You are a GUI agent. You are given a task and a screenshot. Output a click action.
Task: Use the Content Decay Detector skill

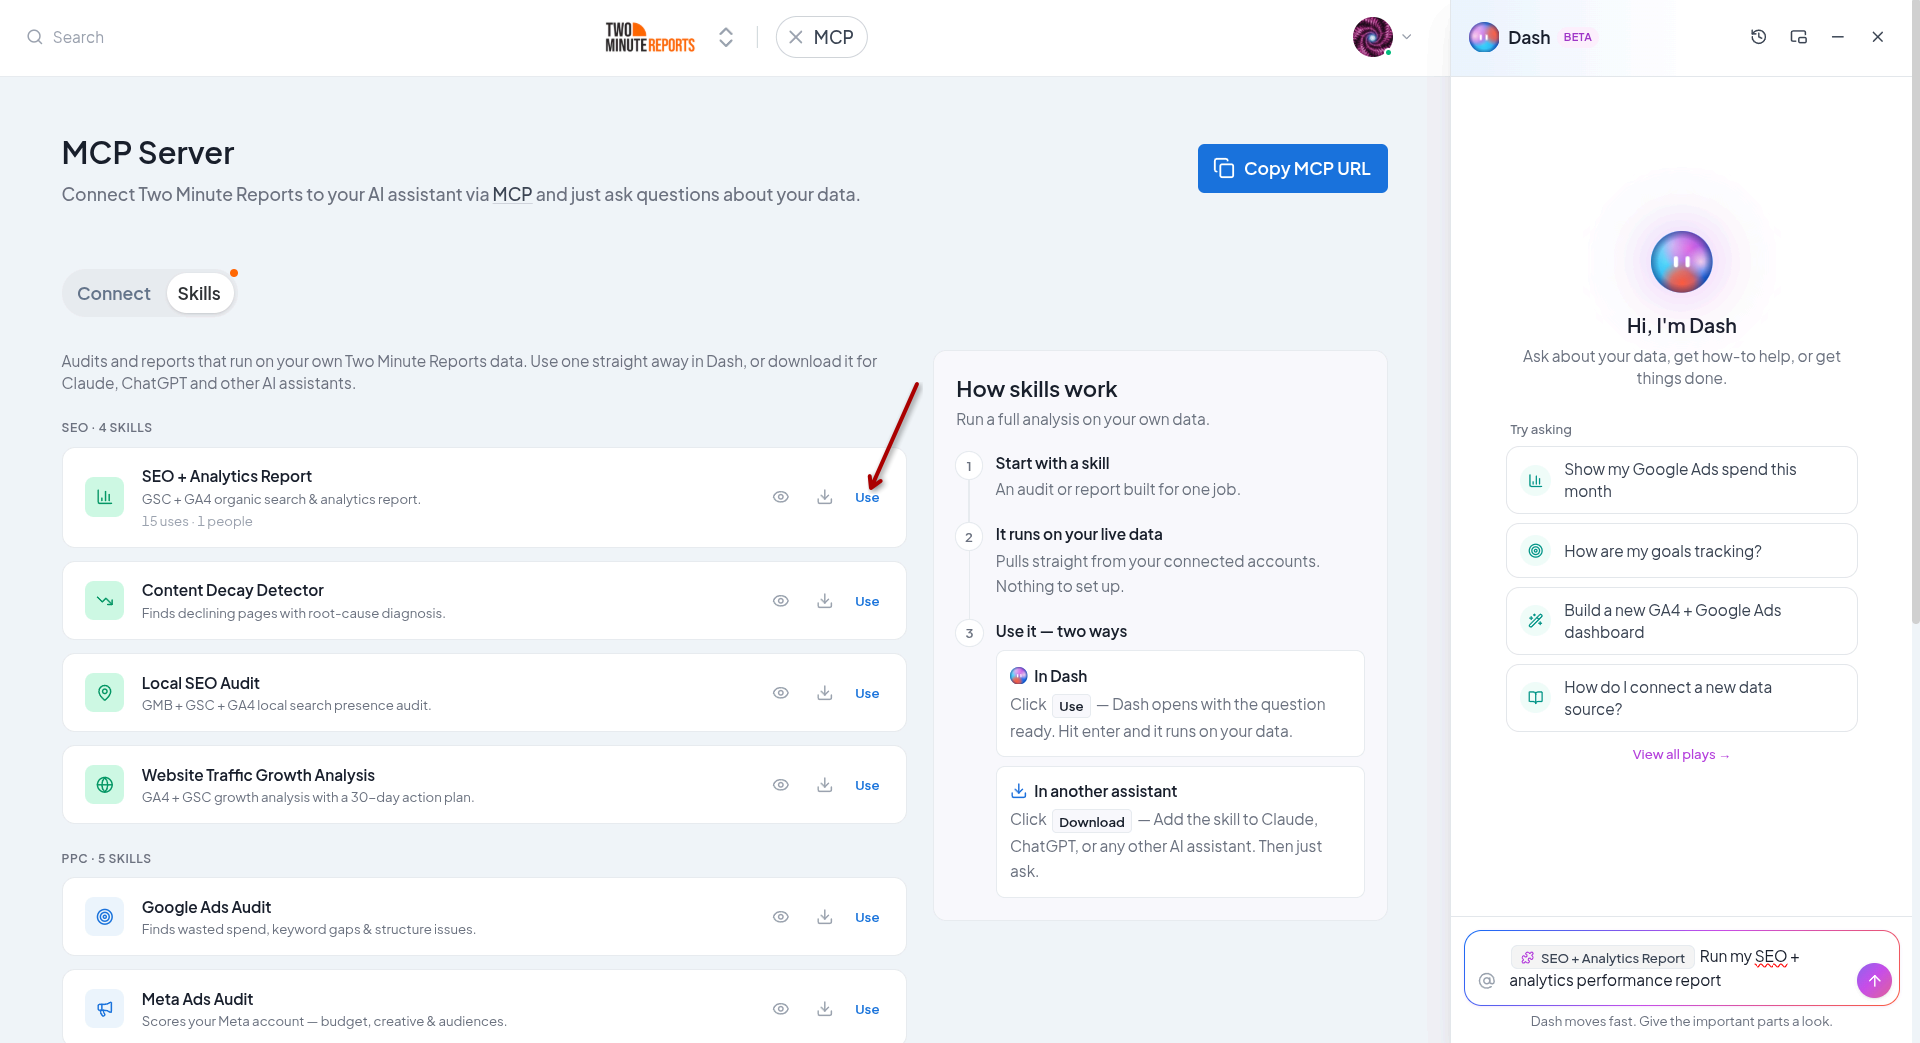click(x=867, y=601)
